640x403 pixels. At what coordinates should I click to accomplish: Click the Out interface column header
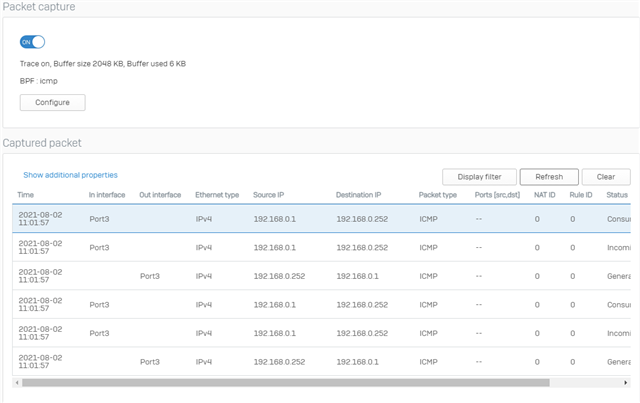coord(160,195)
